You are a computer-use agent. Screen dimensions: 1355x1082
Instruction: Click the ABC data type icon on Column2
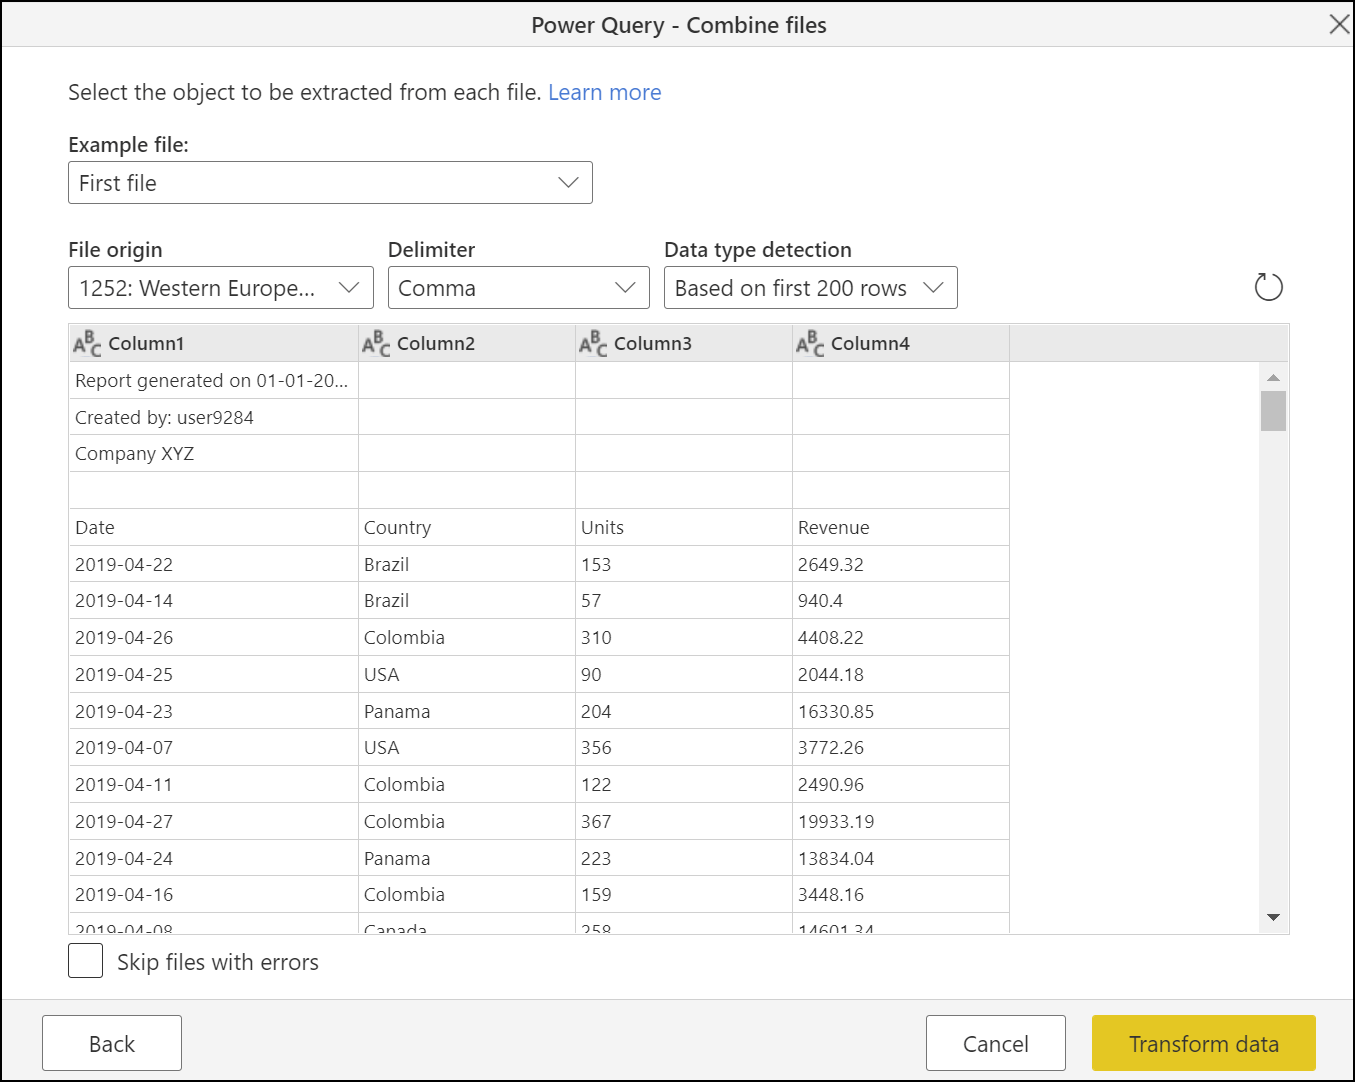point(373,342)
